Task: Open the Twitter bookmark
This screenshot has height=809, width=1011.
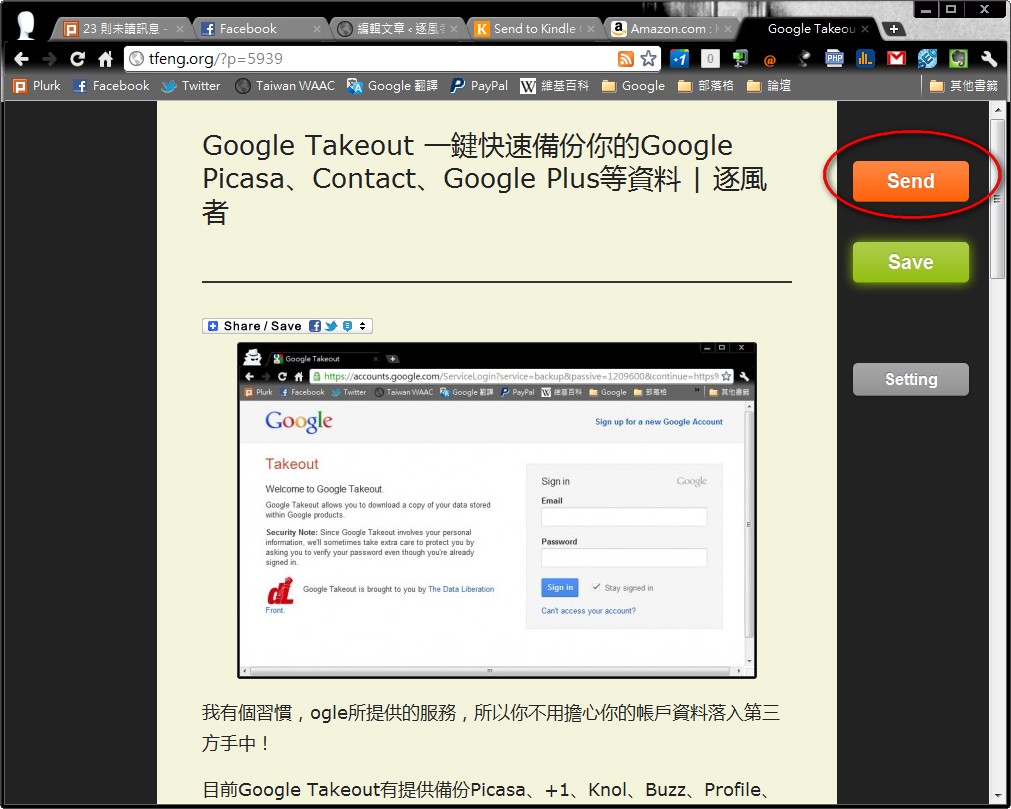Action: tap(191, 86)
